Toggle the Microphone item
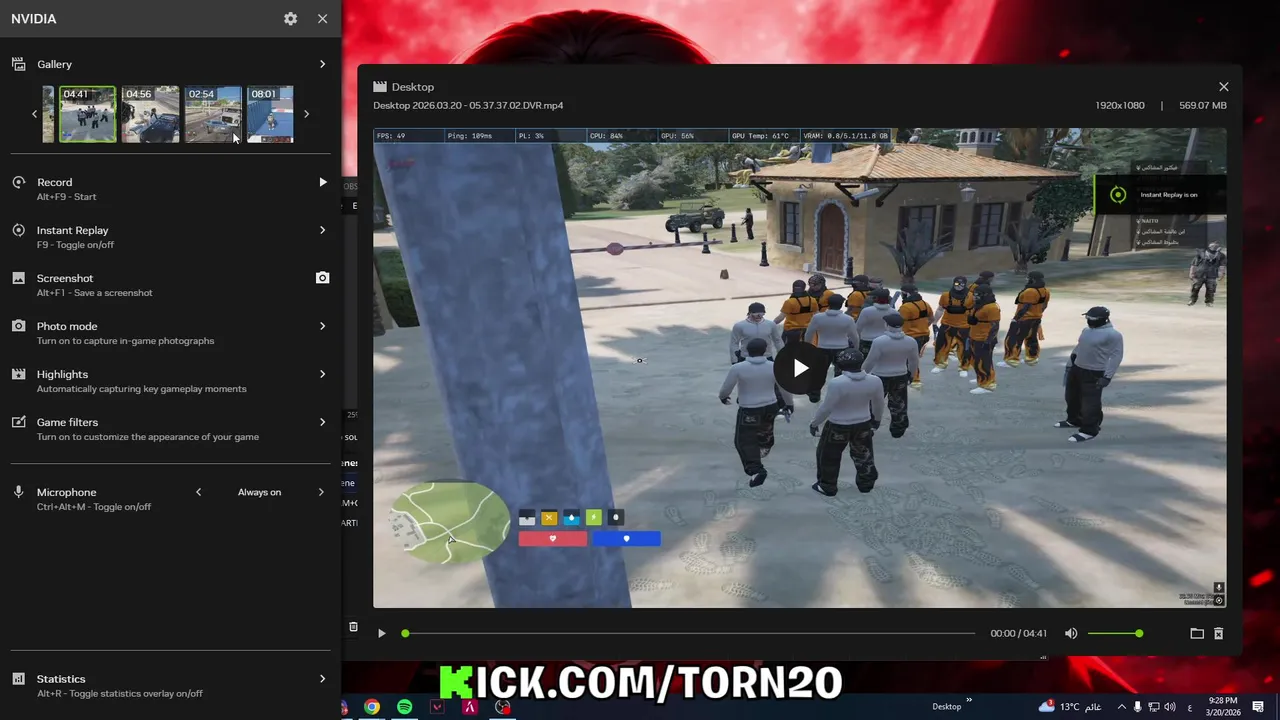 tap(94, 498)
